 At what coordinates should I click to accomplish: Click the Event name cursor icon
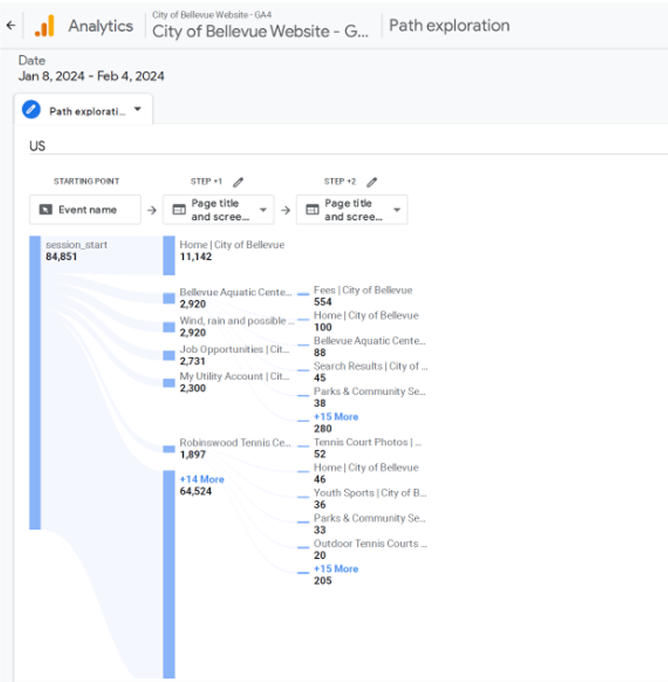tap(46, 210)
